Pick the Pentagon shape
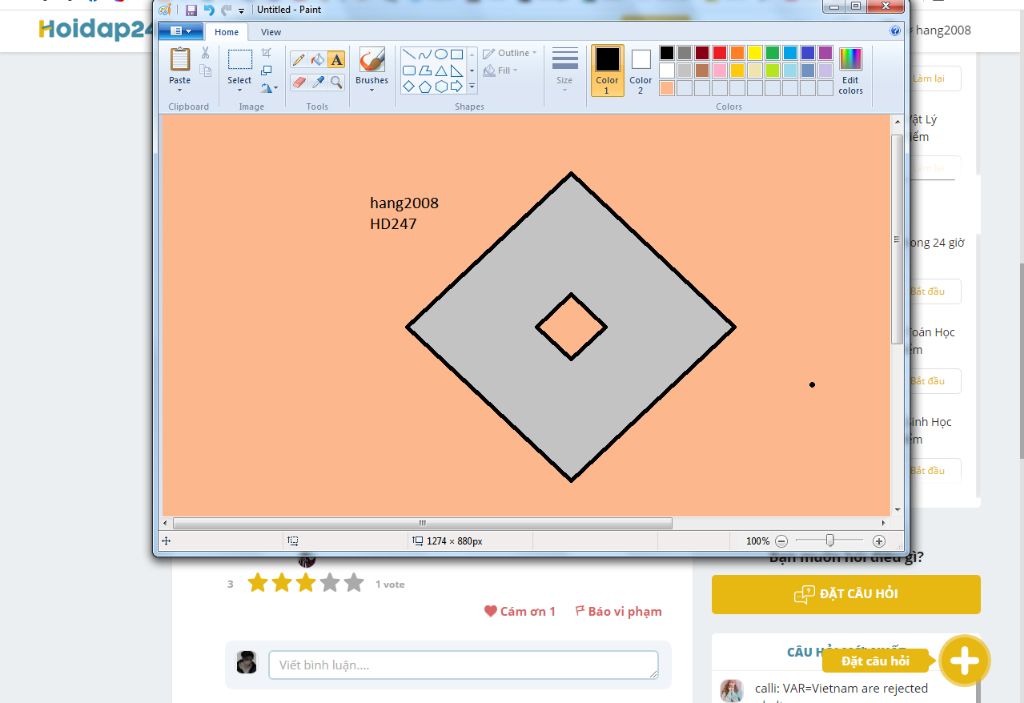This screenshot has width=1024, height=703. click(425, 86)
